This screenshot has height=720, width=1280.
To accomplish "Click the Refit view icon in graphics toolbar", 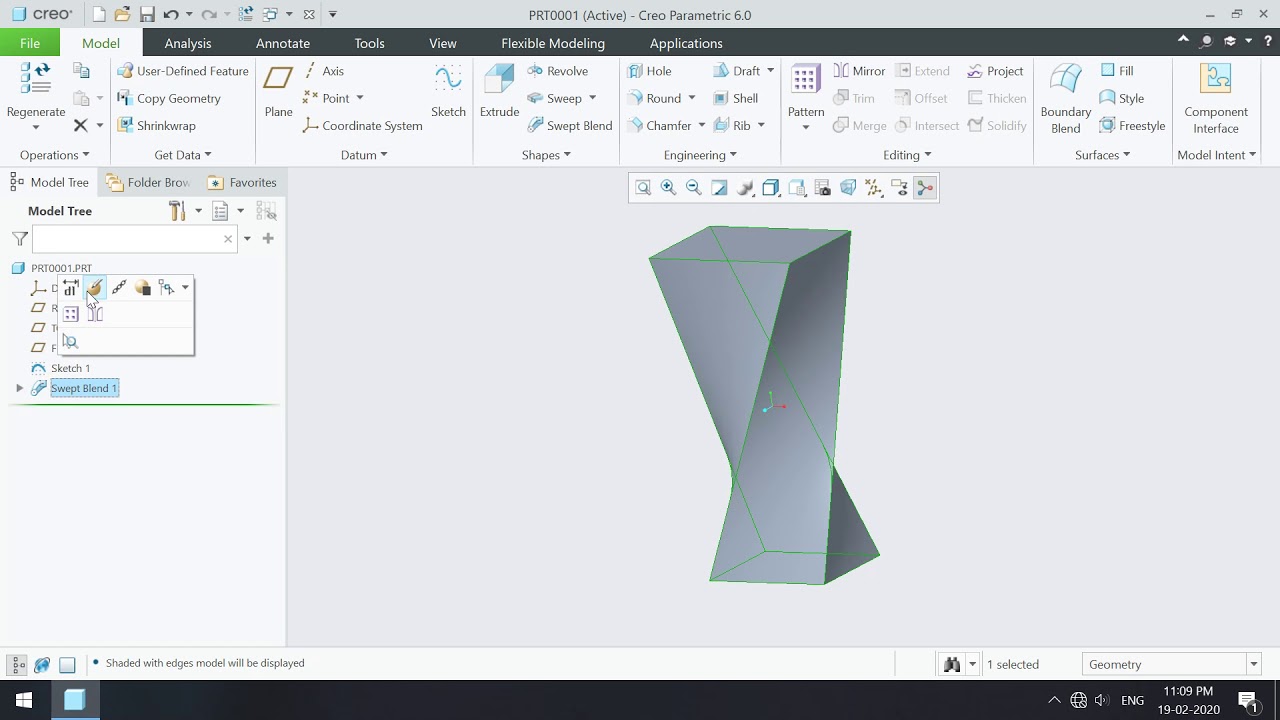I will click(x=643, y=188).
